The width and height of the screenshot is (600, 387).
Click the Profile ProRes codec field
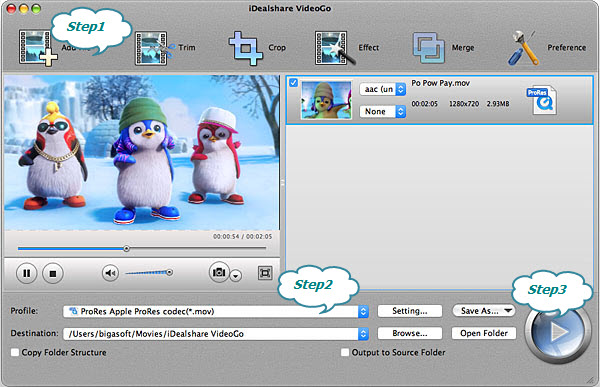click(x=215, y=311)
